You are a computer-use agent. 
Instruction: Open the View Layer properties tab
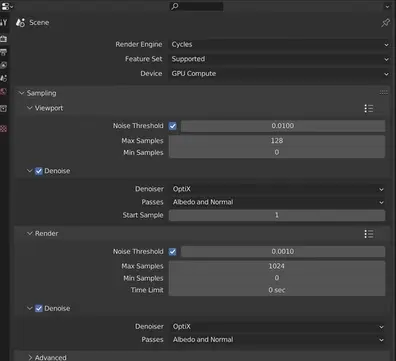4,65
